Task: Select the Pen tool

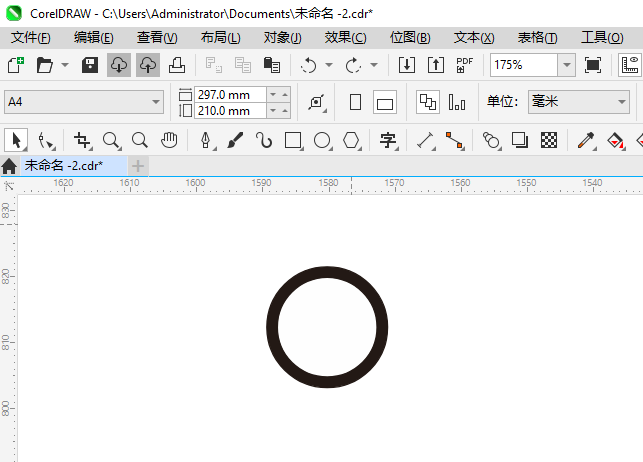Action: pyautogui.click(x=206, y=141)
